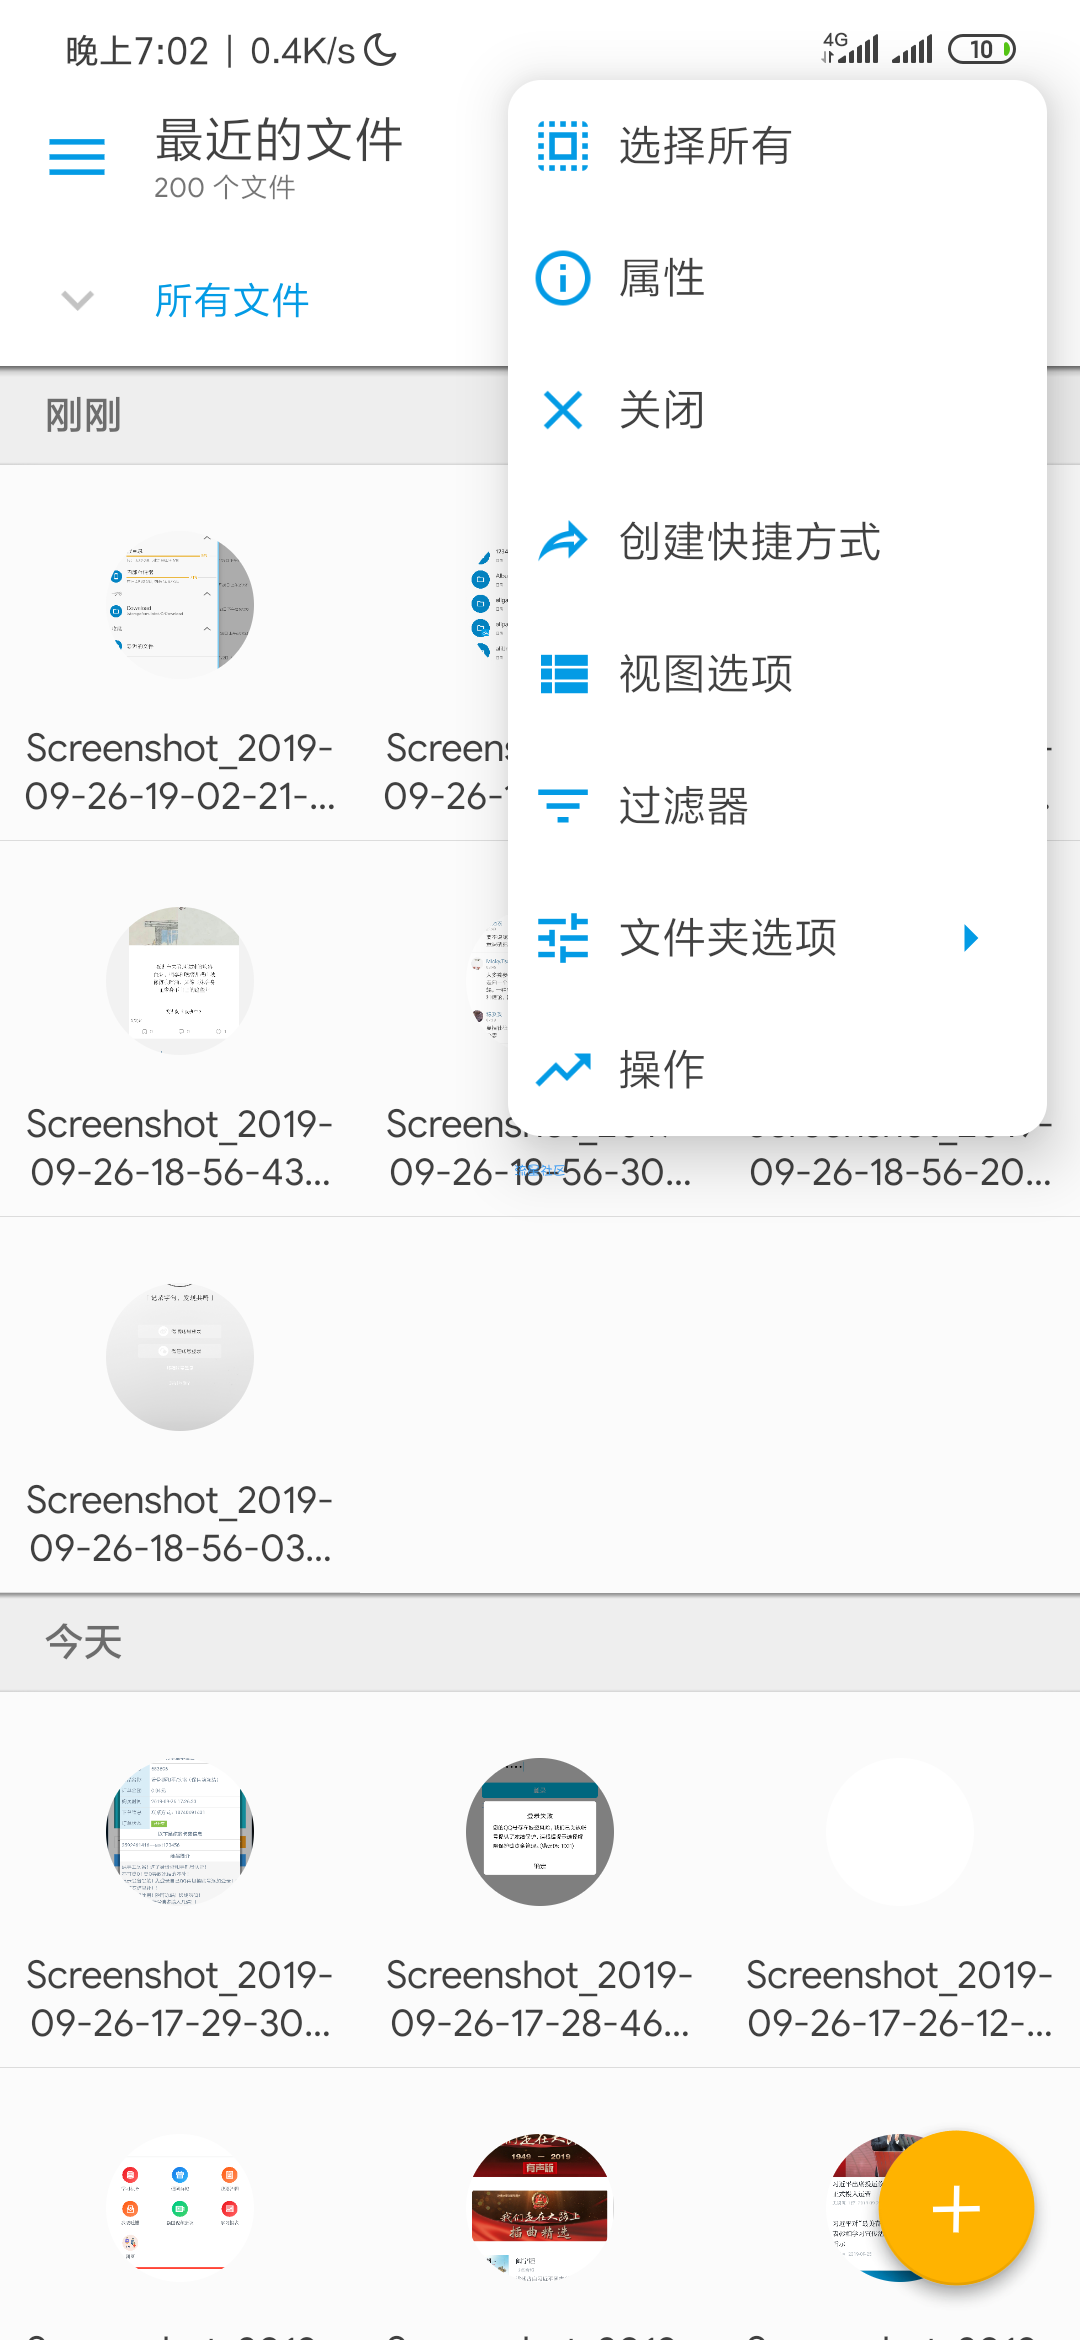Click the folder options sliders icon

pos(563,938)
